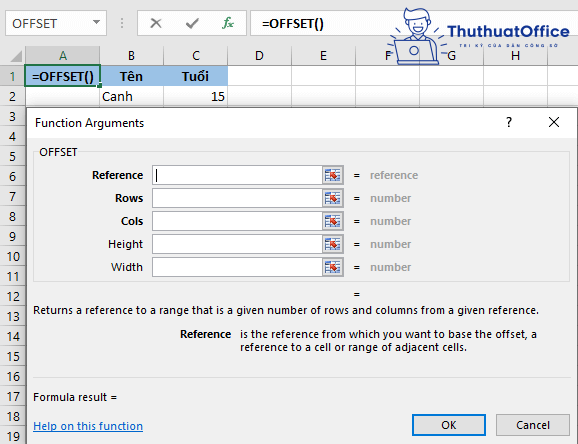Select column D header
578x444 pixels.
pos(260,56)
